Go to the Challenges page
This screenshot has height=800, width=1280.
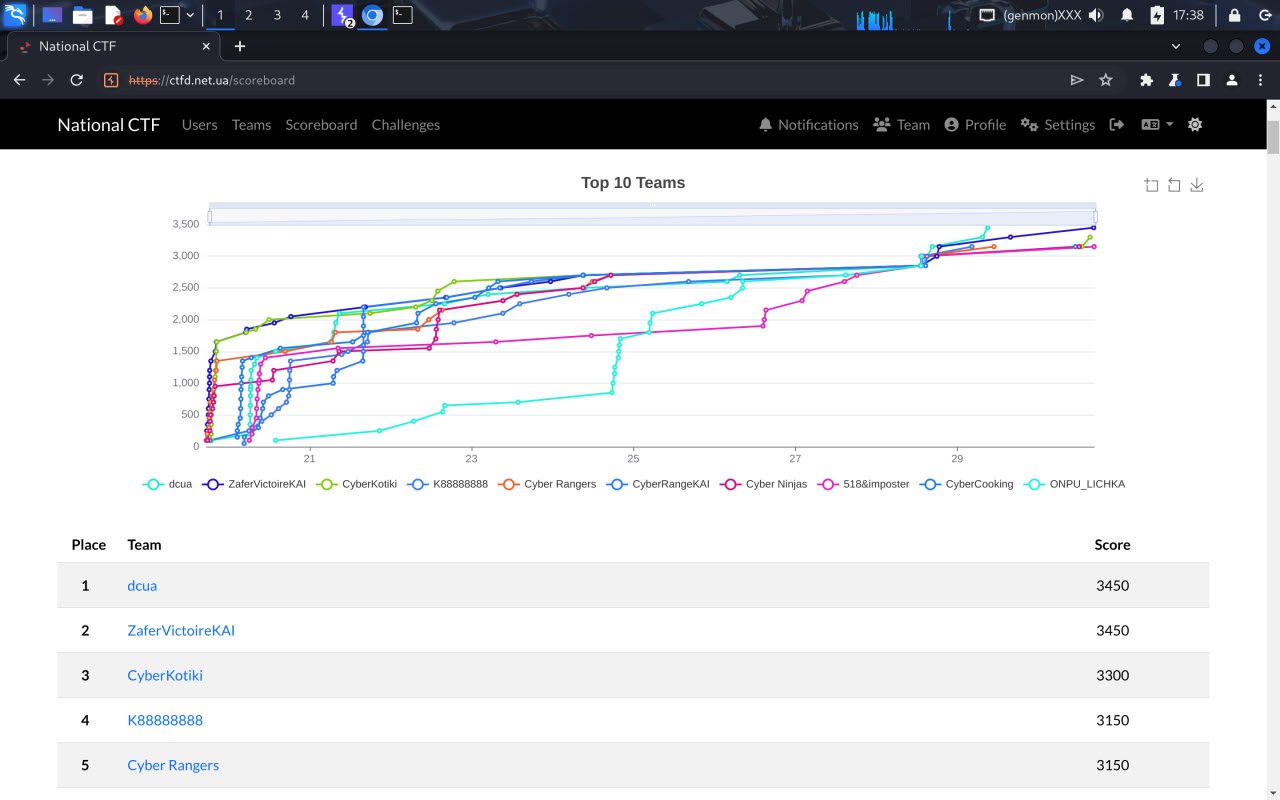click(405, 125)
